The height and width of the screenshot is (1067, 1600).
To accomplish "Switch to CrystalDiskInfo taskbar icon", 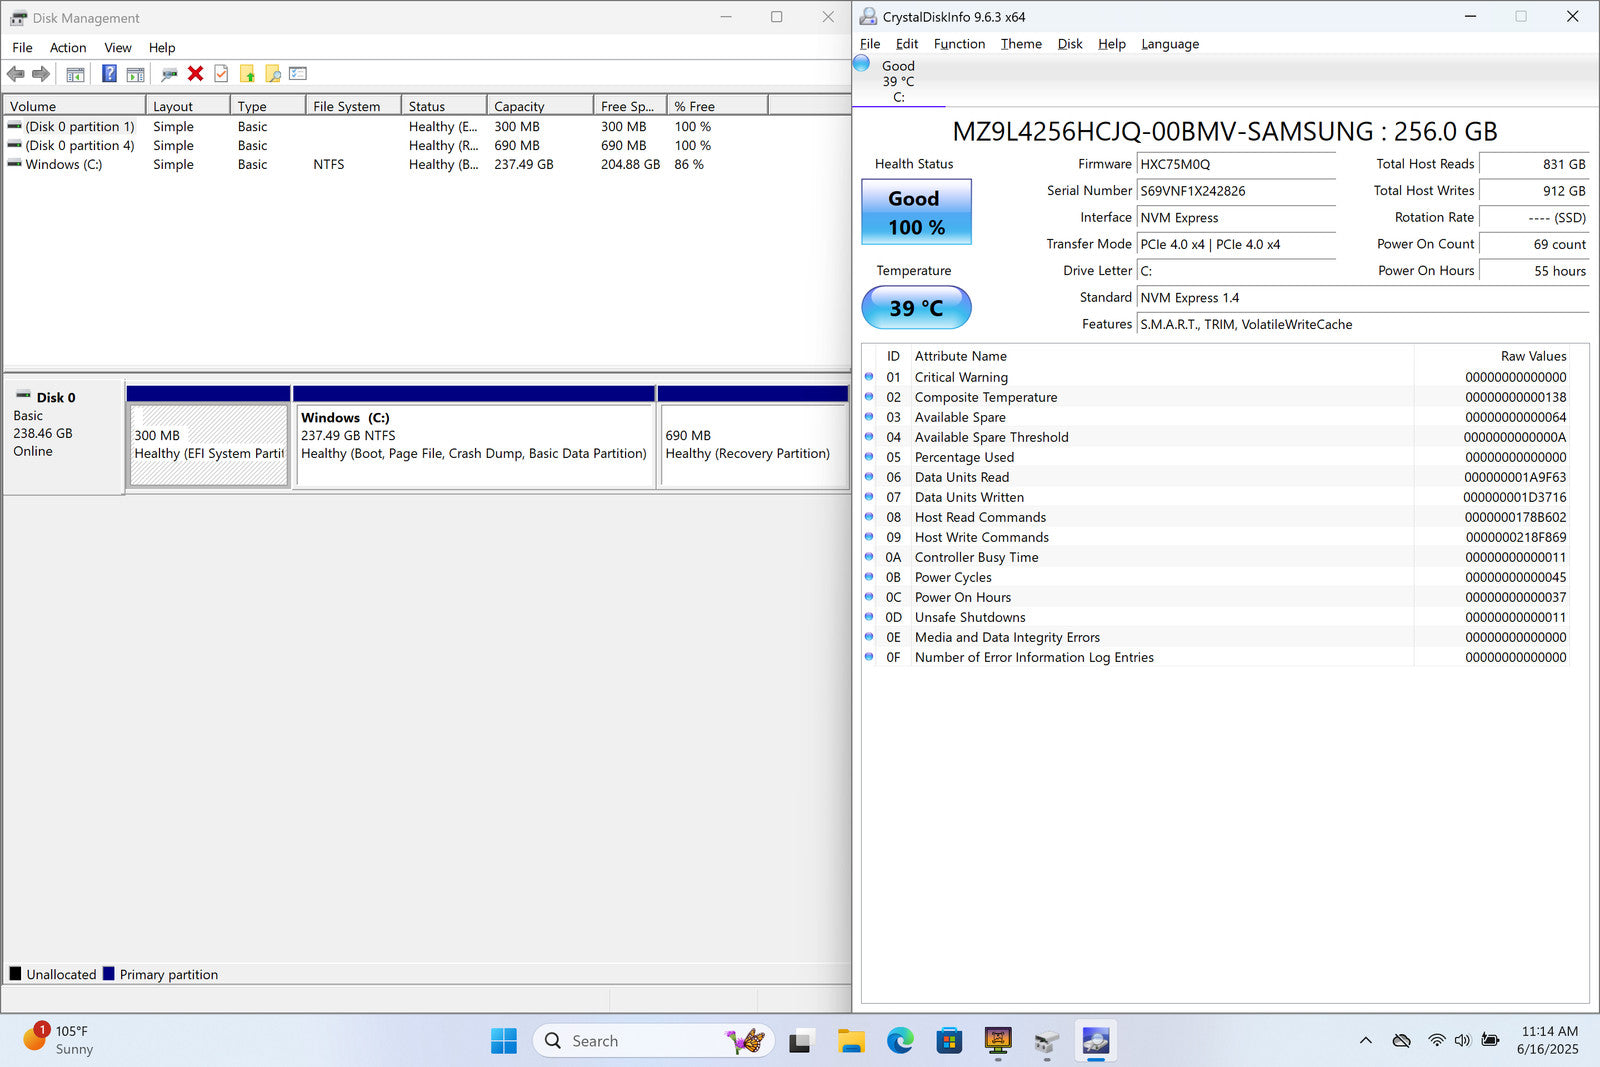I will pyautogui.click(x=1096, y=1041).
